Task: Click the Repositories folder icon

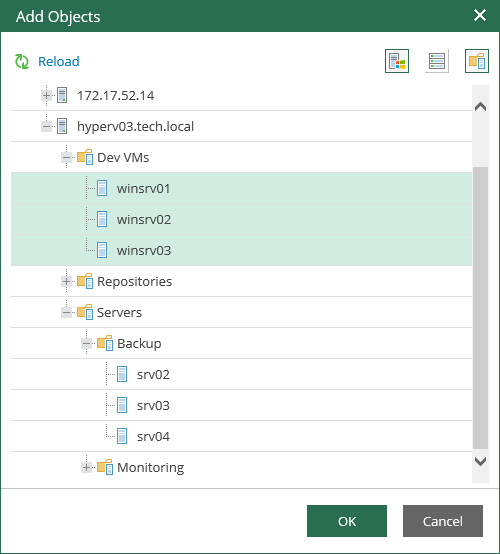Action: coord(85,281)
